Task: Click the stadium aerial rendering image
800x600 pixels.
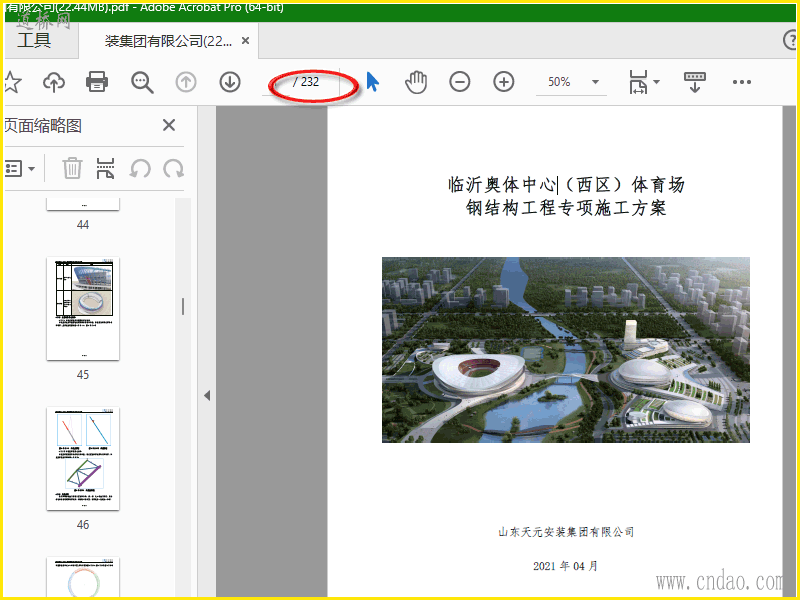Action: 566,349
